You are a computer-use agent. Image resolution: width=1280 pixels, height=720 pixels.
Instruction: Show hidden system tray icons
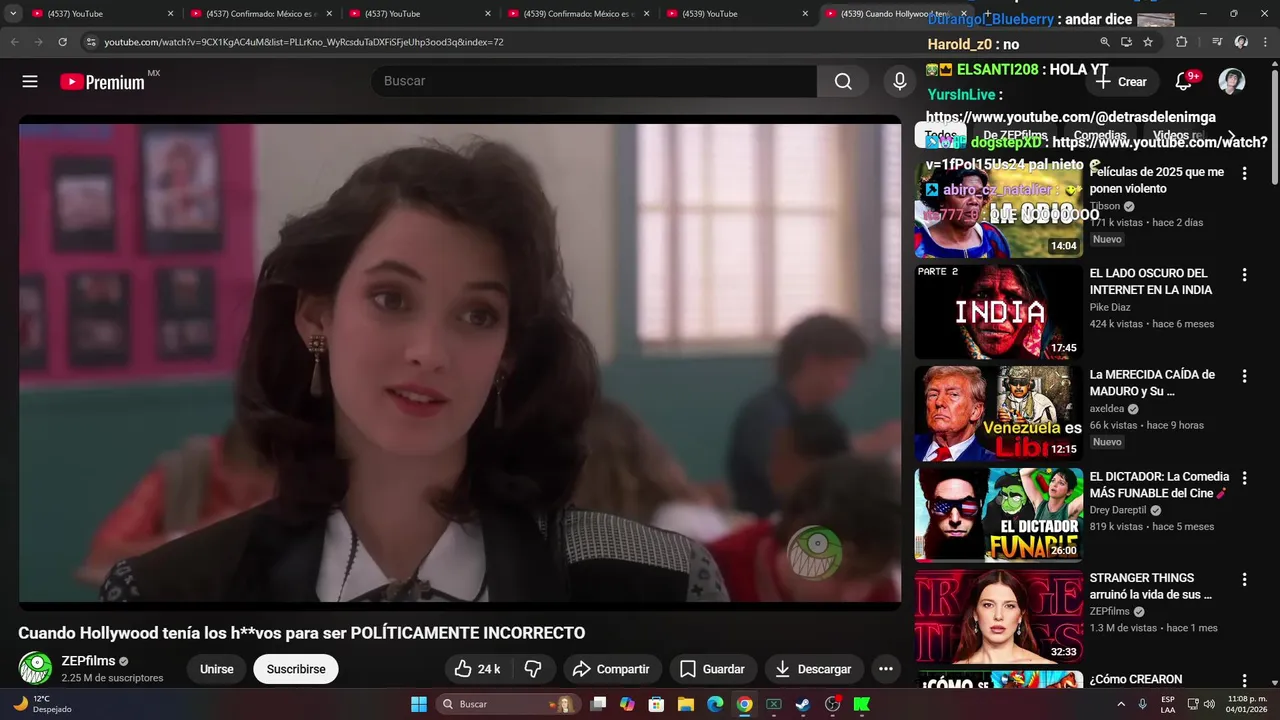click(x=1120, y=704)
